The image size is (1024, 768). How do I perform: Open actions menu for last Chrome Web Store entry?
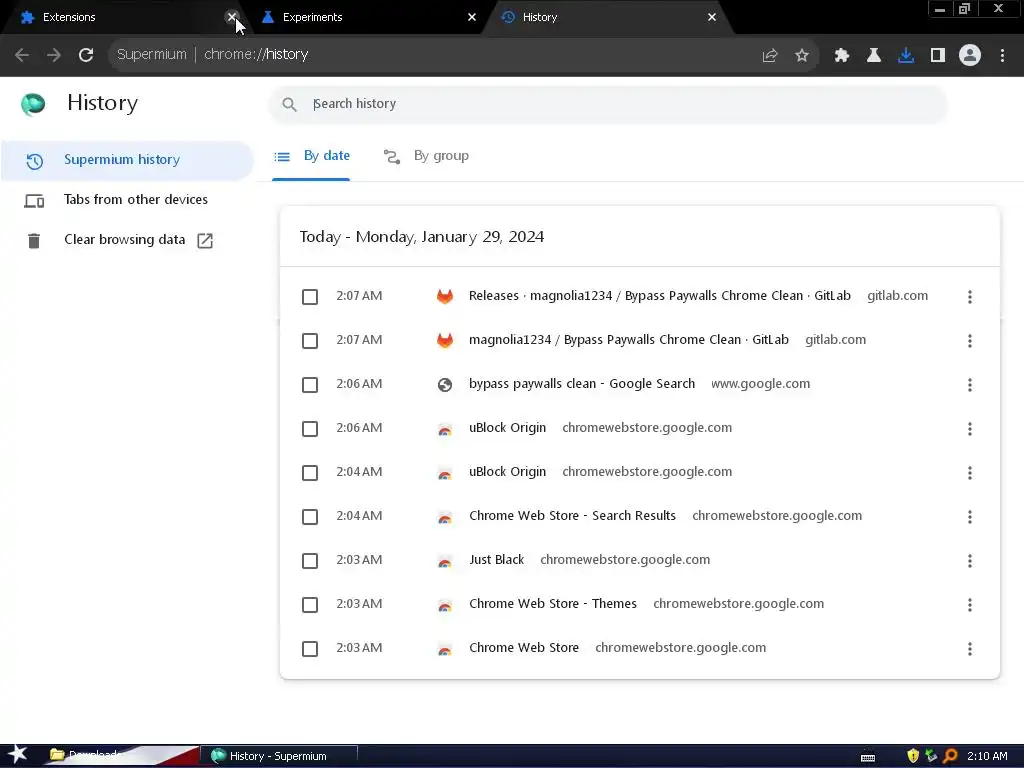[970, 649]
